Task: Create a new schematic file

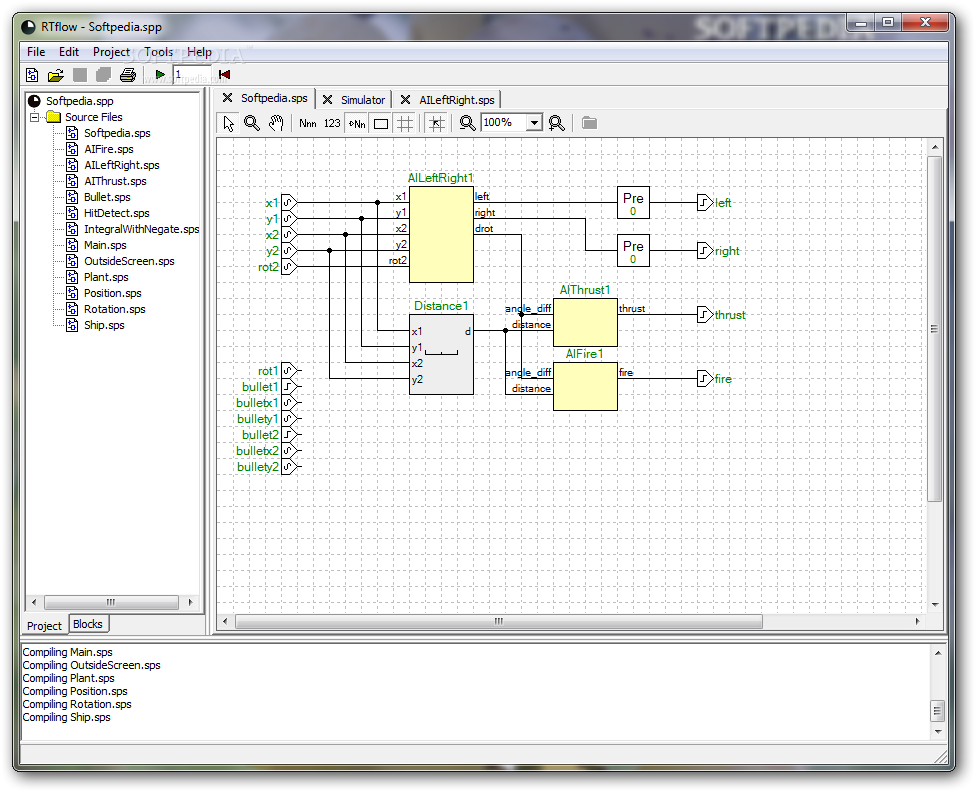Action: [32, 75]
